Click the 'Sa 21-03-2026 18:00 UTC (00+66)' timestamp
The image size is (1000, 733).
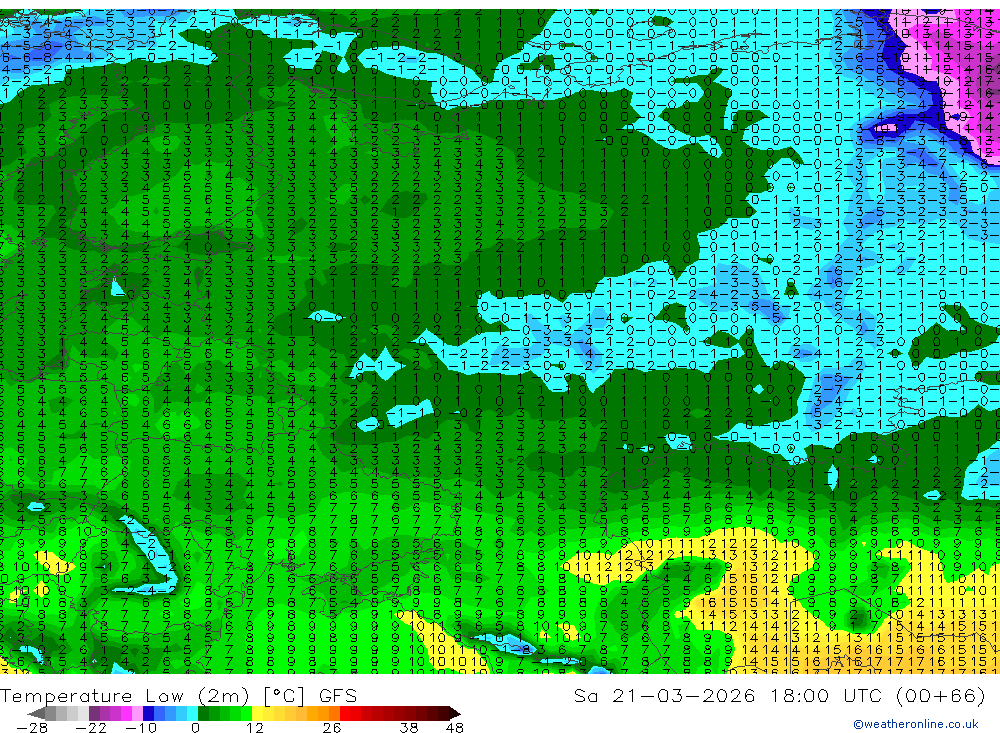pyautogui.click(x=780, y=695)
